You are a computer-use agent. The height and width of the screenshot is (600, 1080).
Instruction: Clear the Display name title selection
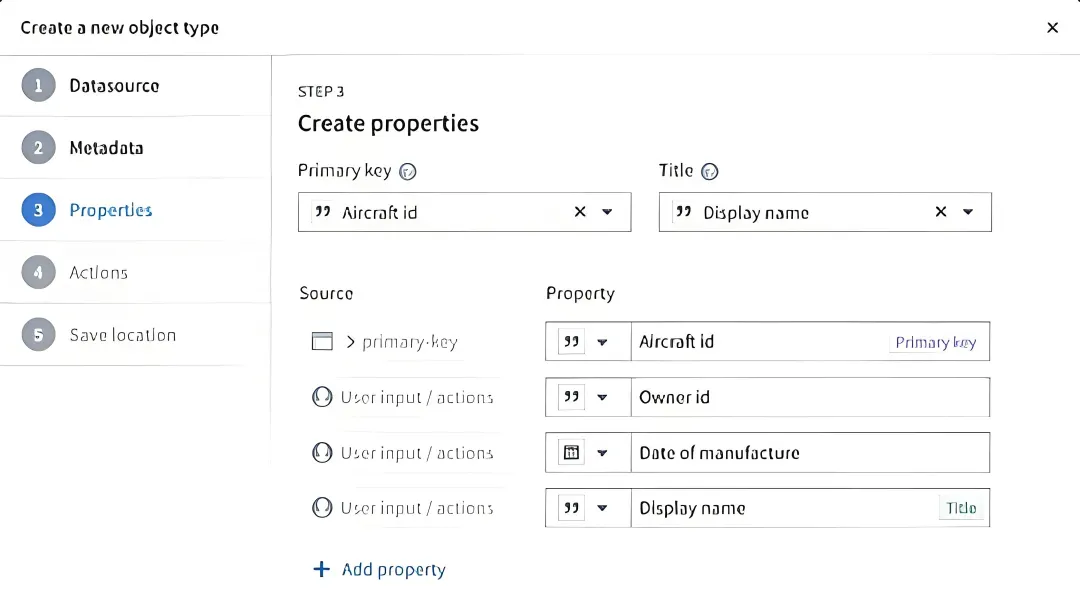point(941,212)
